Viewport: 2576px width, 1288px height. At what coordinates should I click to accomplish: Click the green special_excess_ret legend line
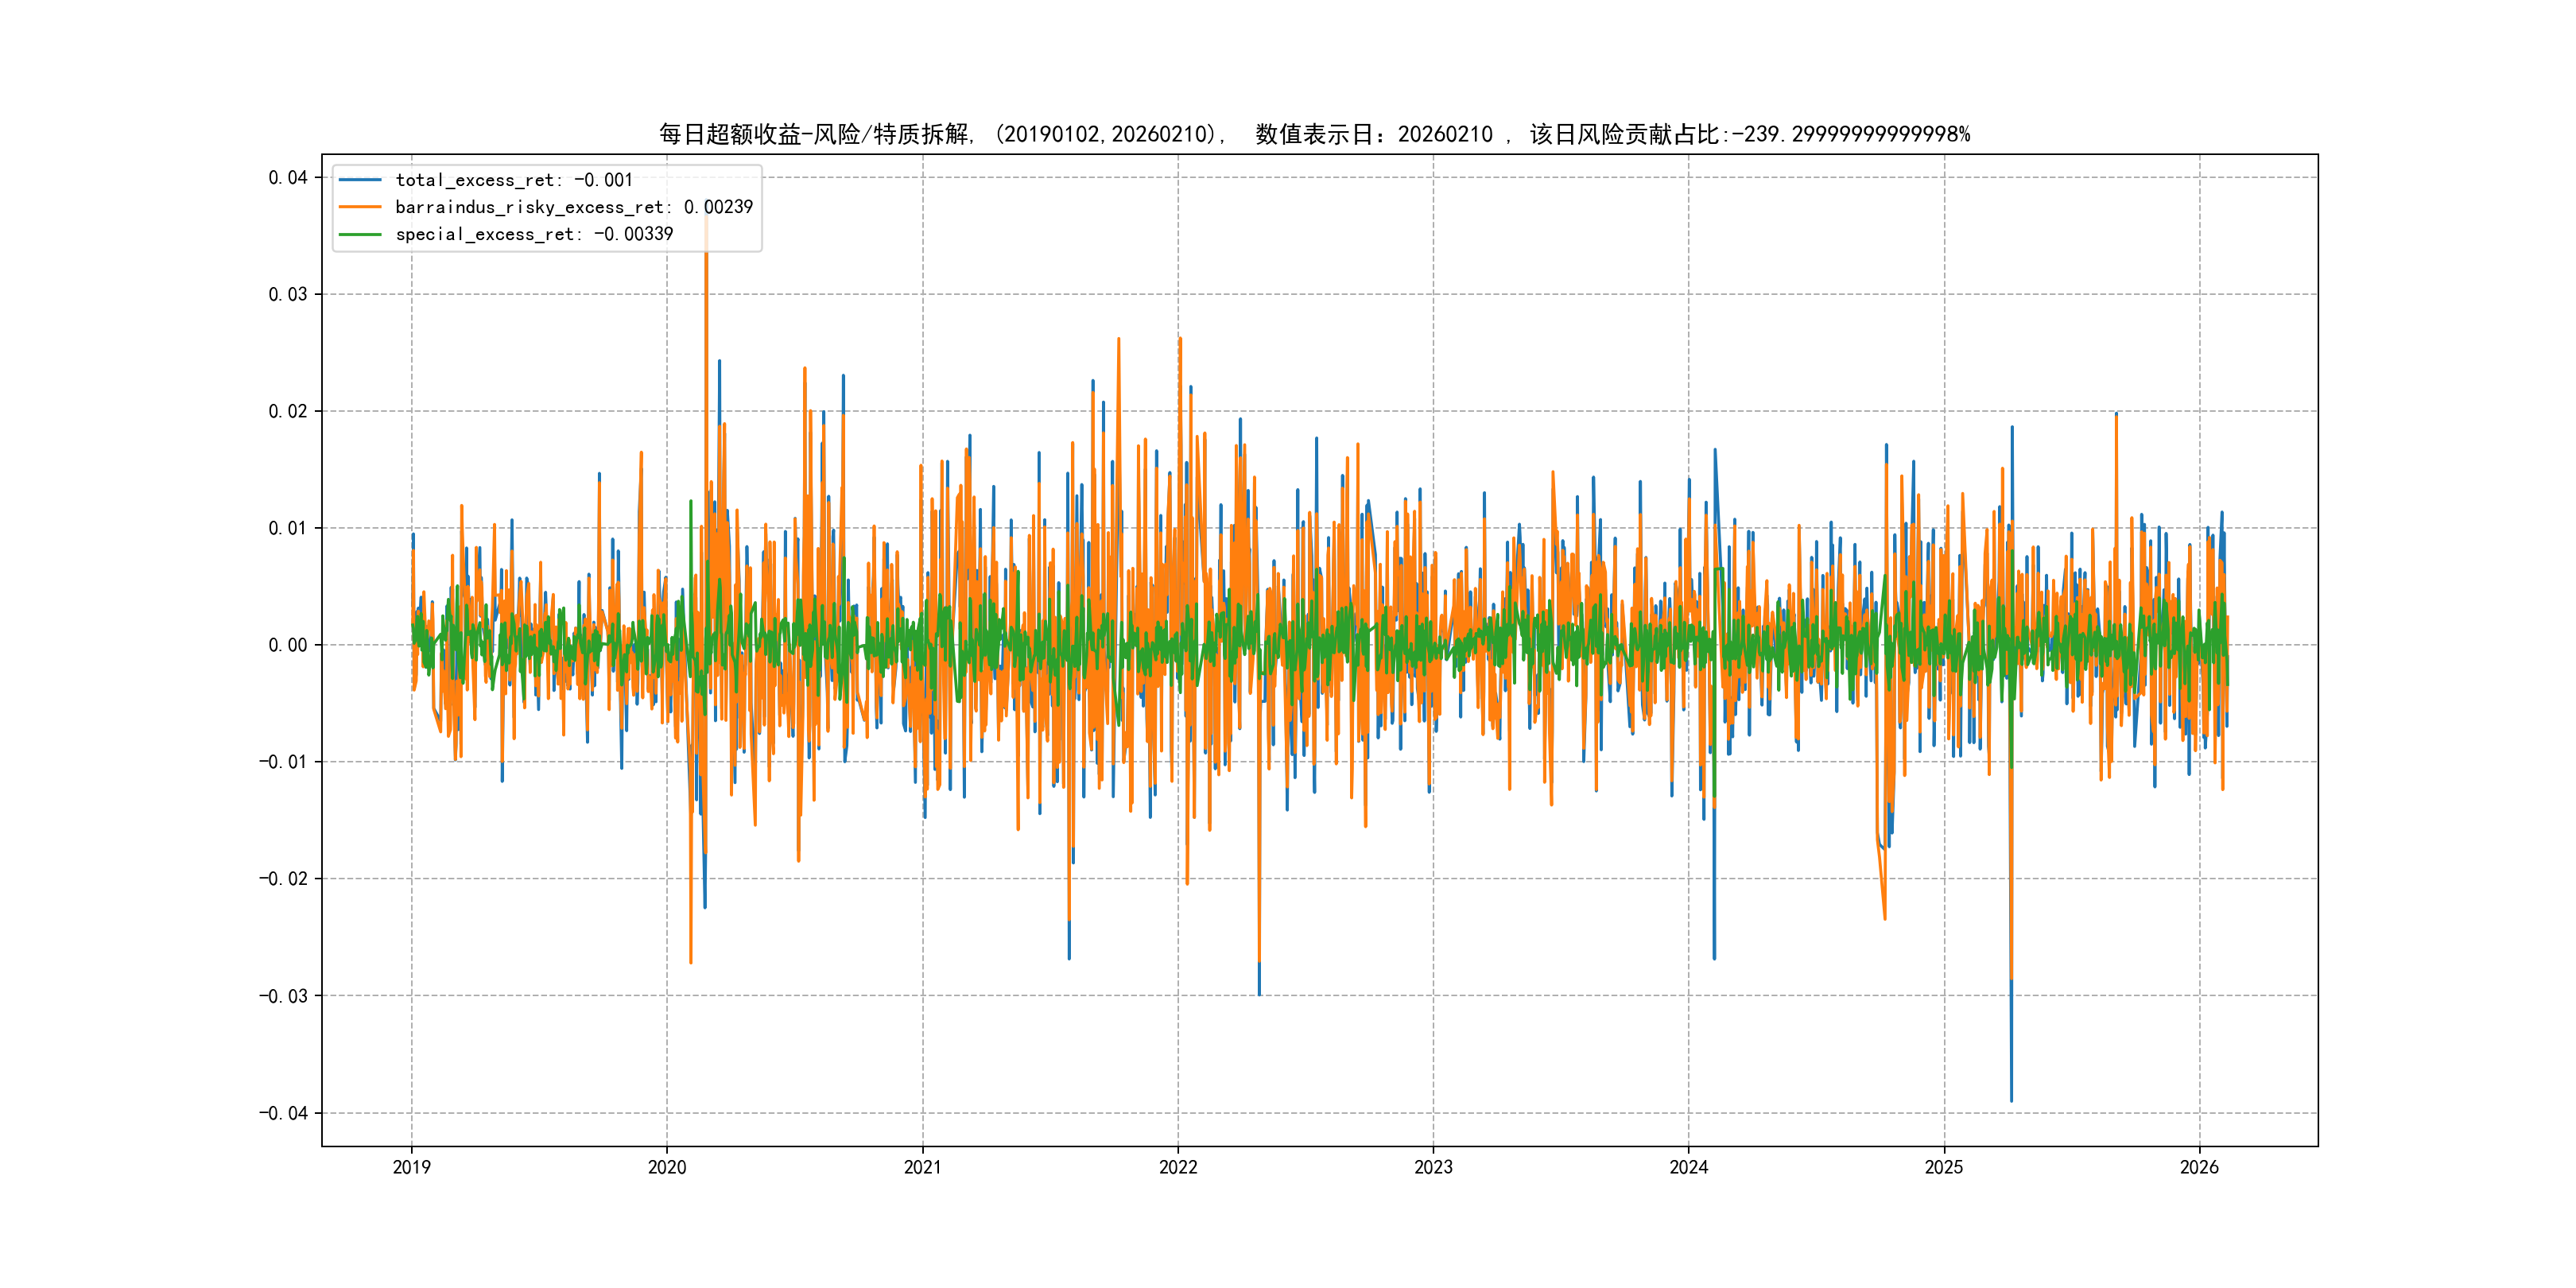point(360,234)
